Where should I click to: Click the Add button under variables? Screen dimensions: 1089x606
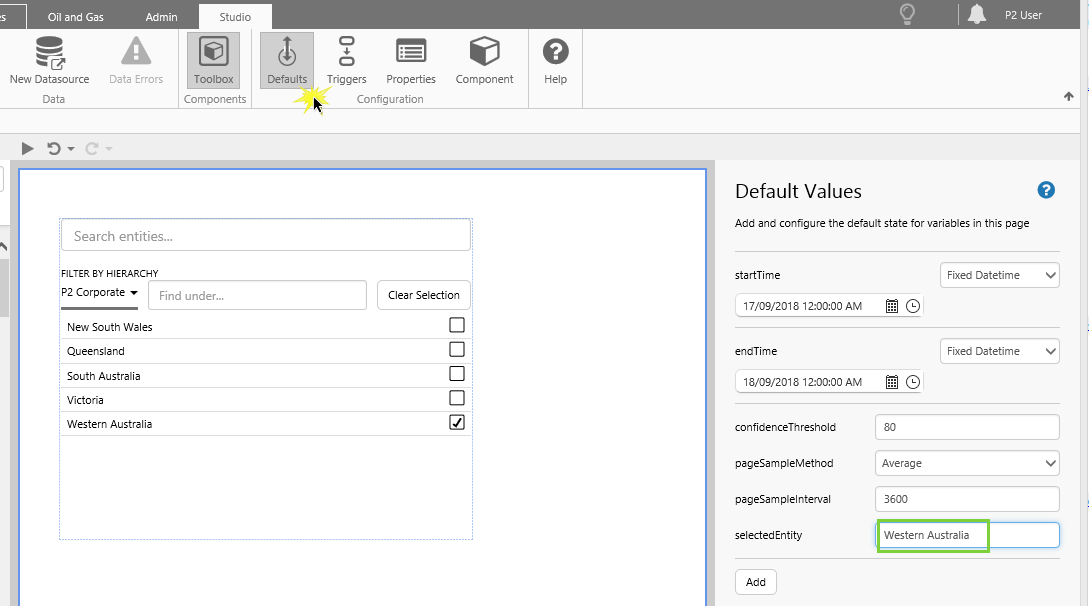(x=755, y=582)
